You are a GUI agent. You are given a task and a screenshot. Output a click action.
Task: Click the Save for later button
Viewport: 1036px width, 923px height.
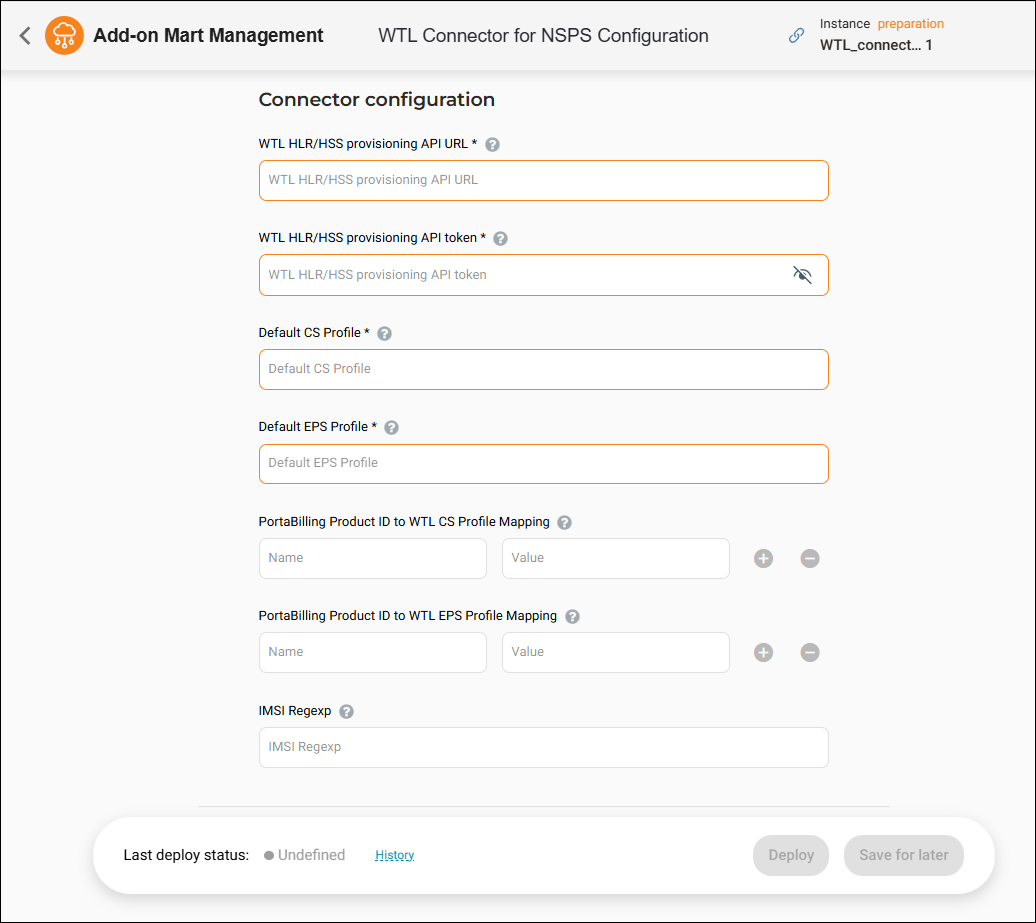[903, 855]
